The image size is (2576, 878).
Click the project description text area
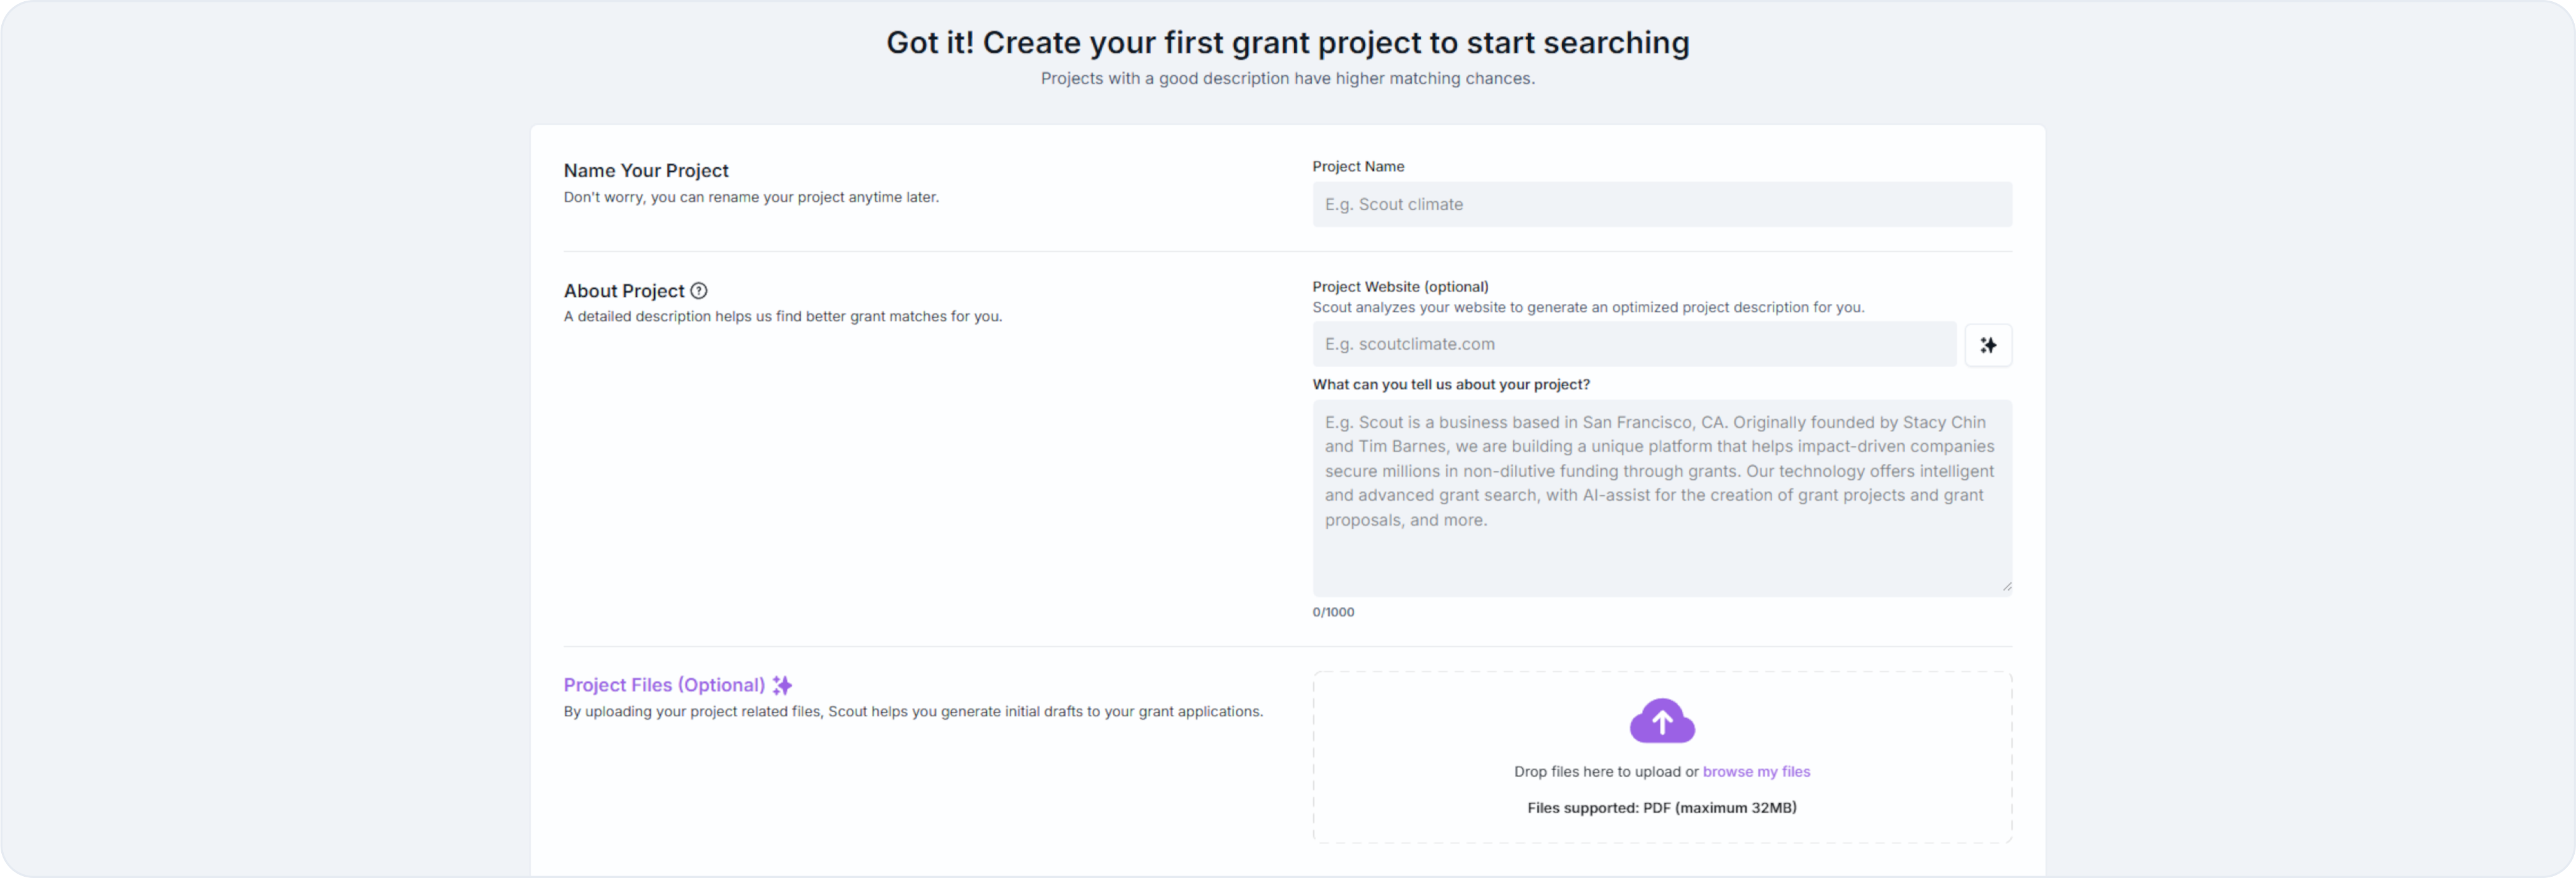tap(1661, 498)
